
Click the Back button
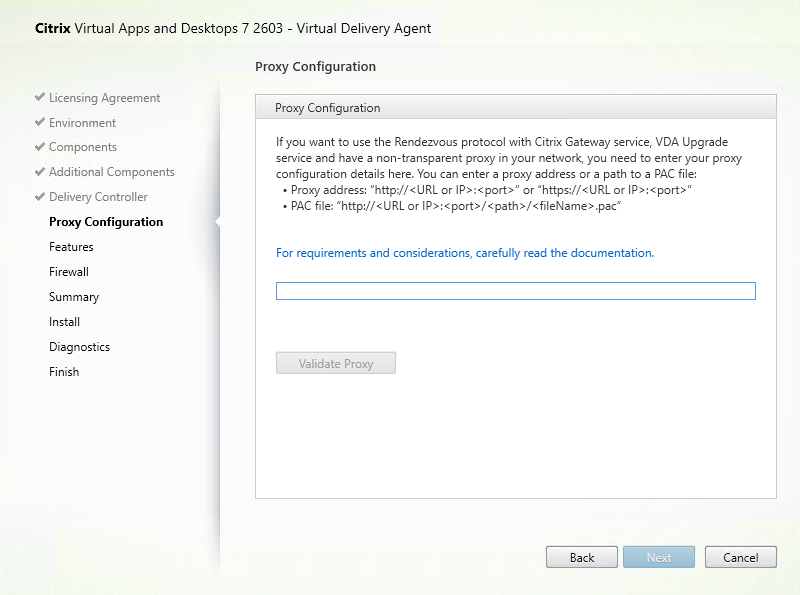click(582, 557)
